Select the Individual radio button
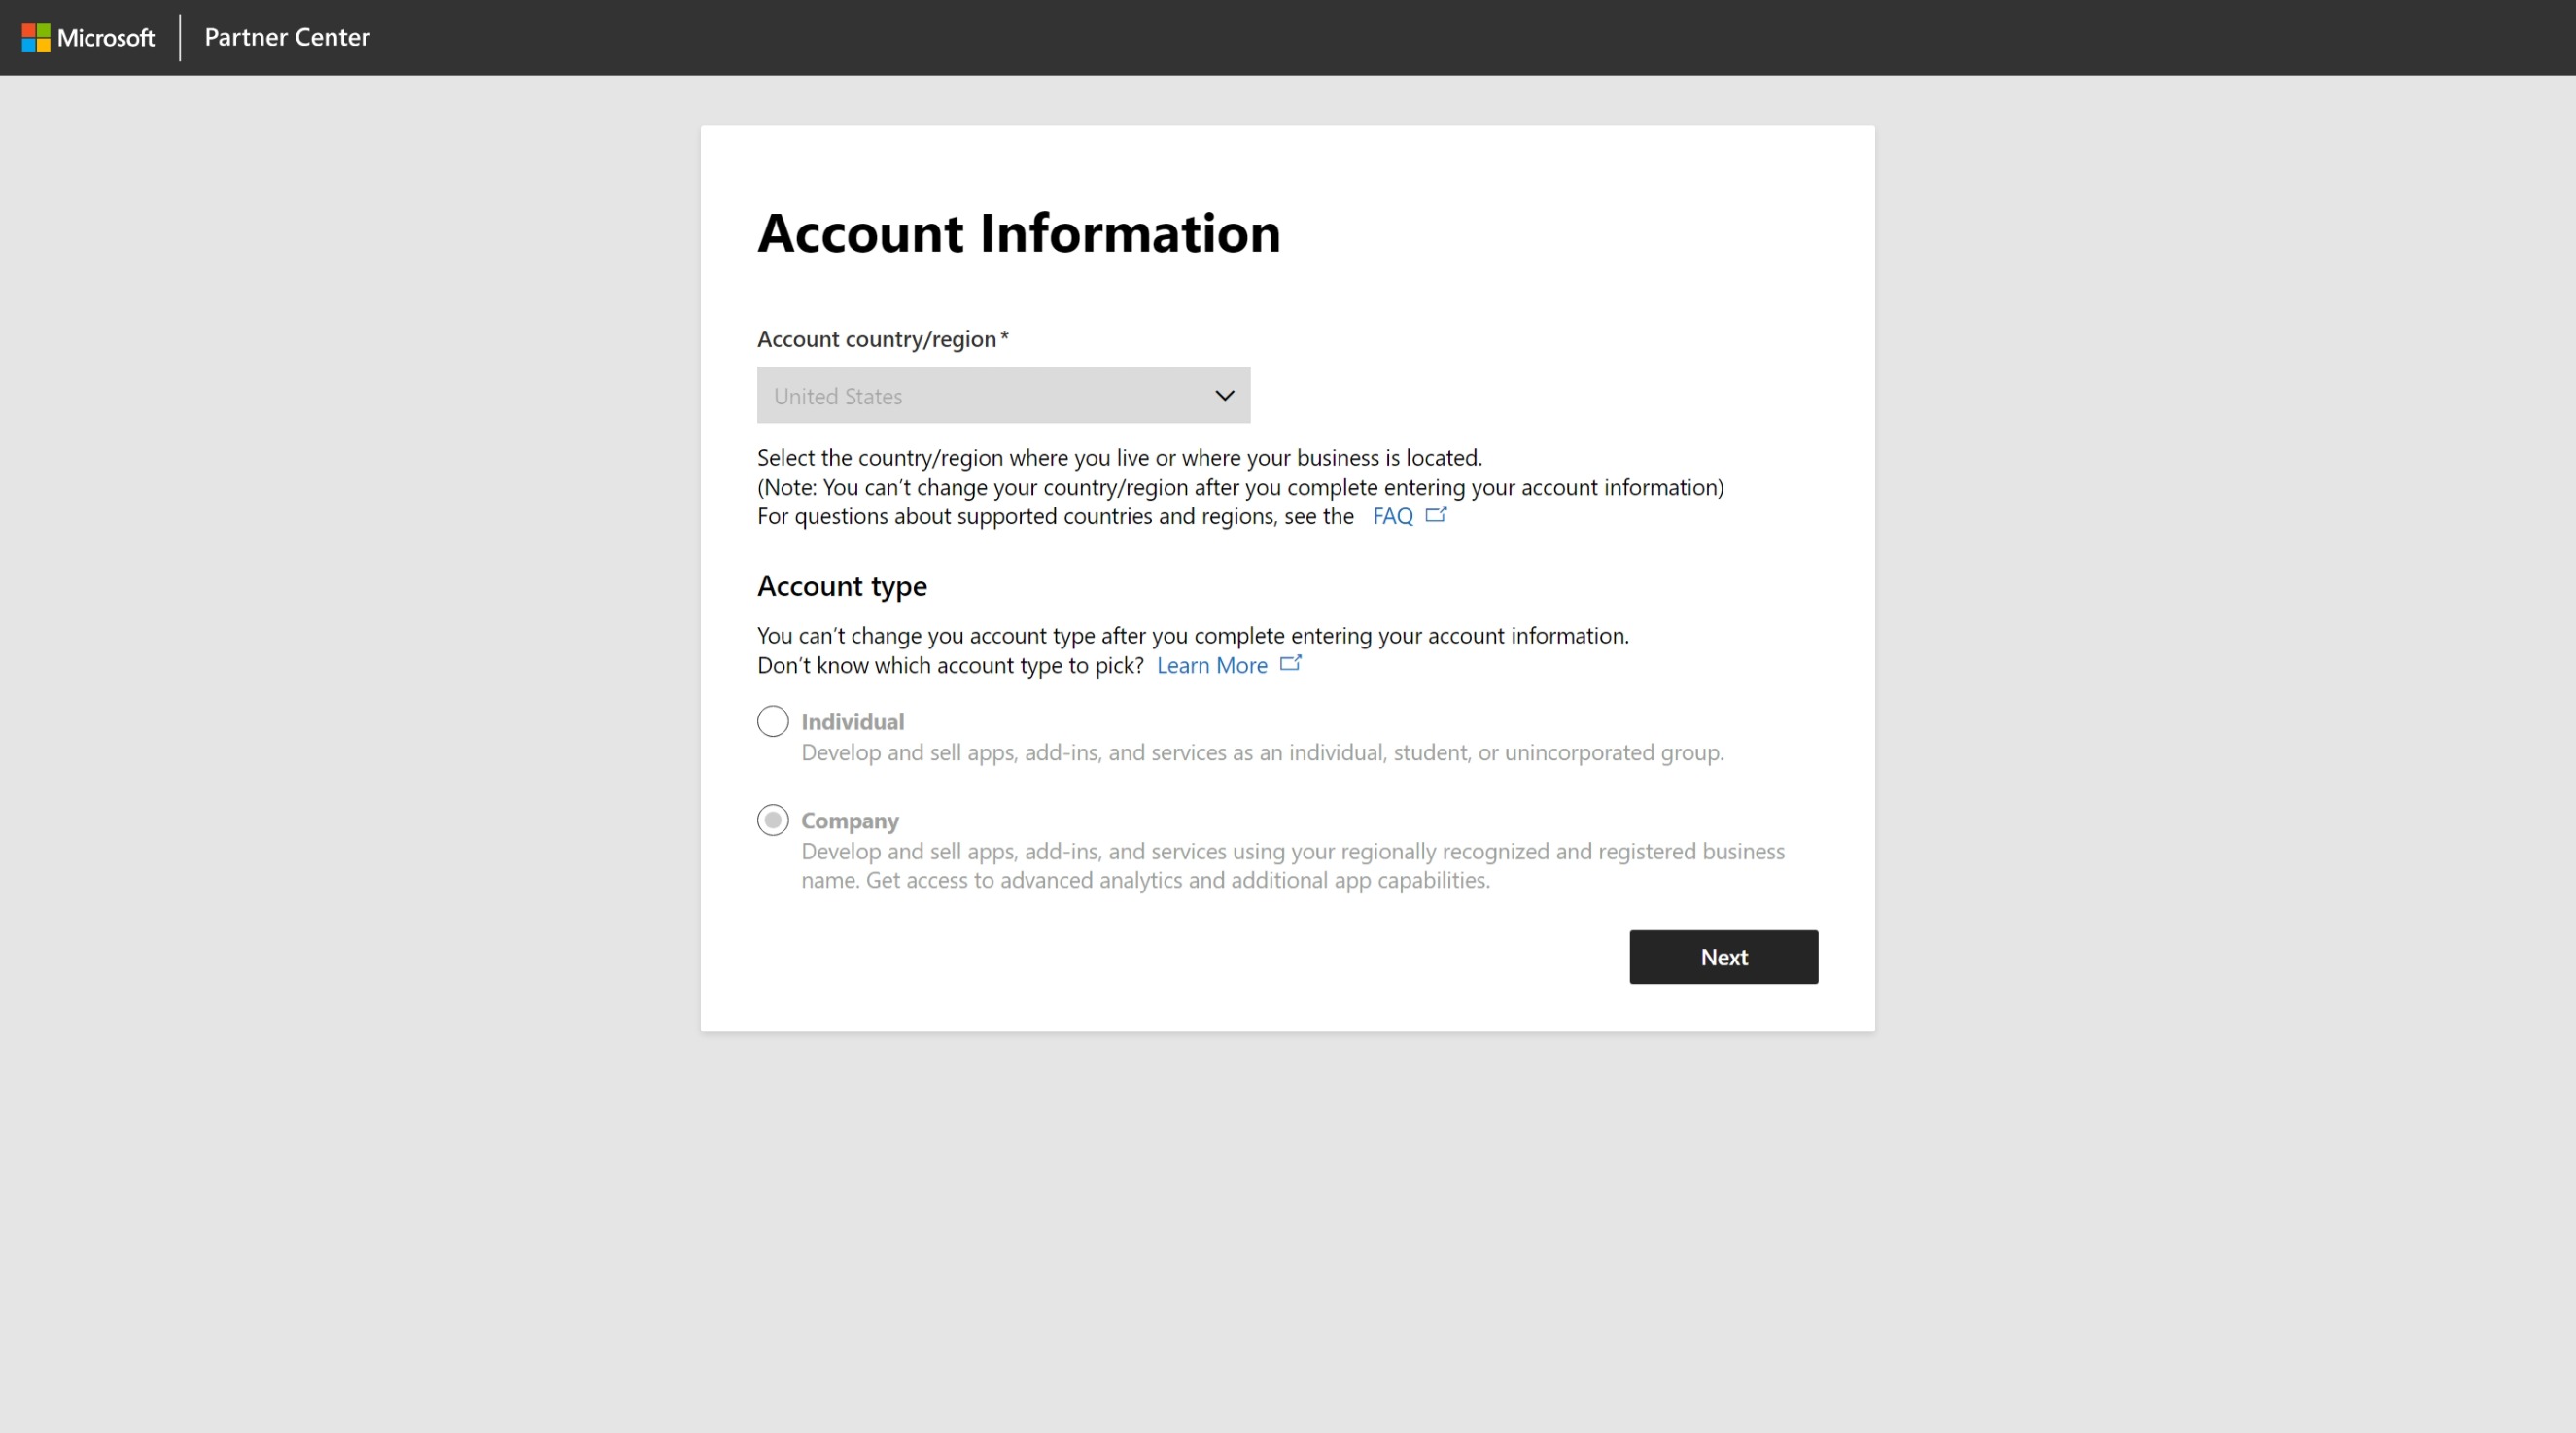This screenshot has width=2576, height=1433. point(773,721)
